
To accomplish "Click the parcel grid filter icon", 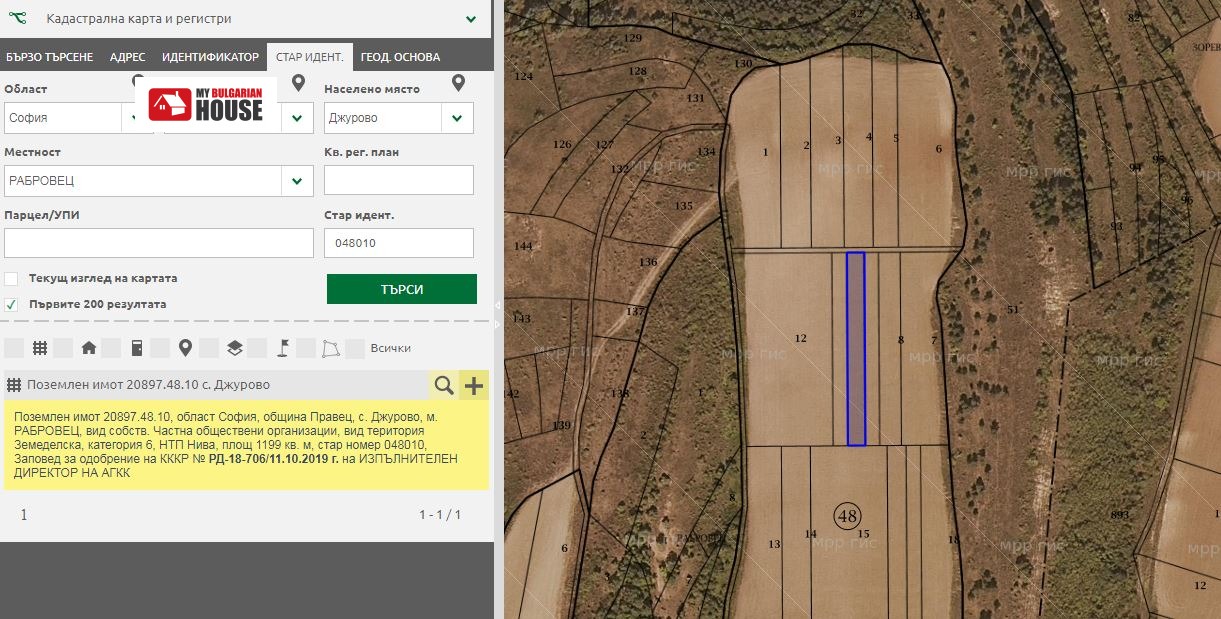I will click(40, 348).
